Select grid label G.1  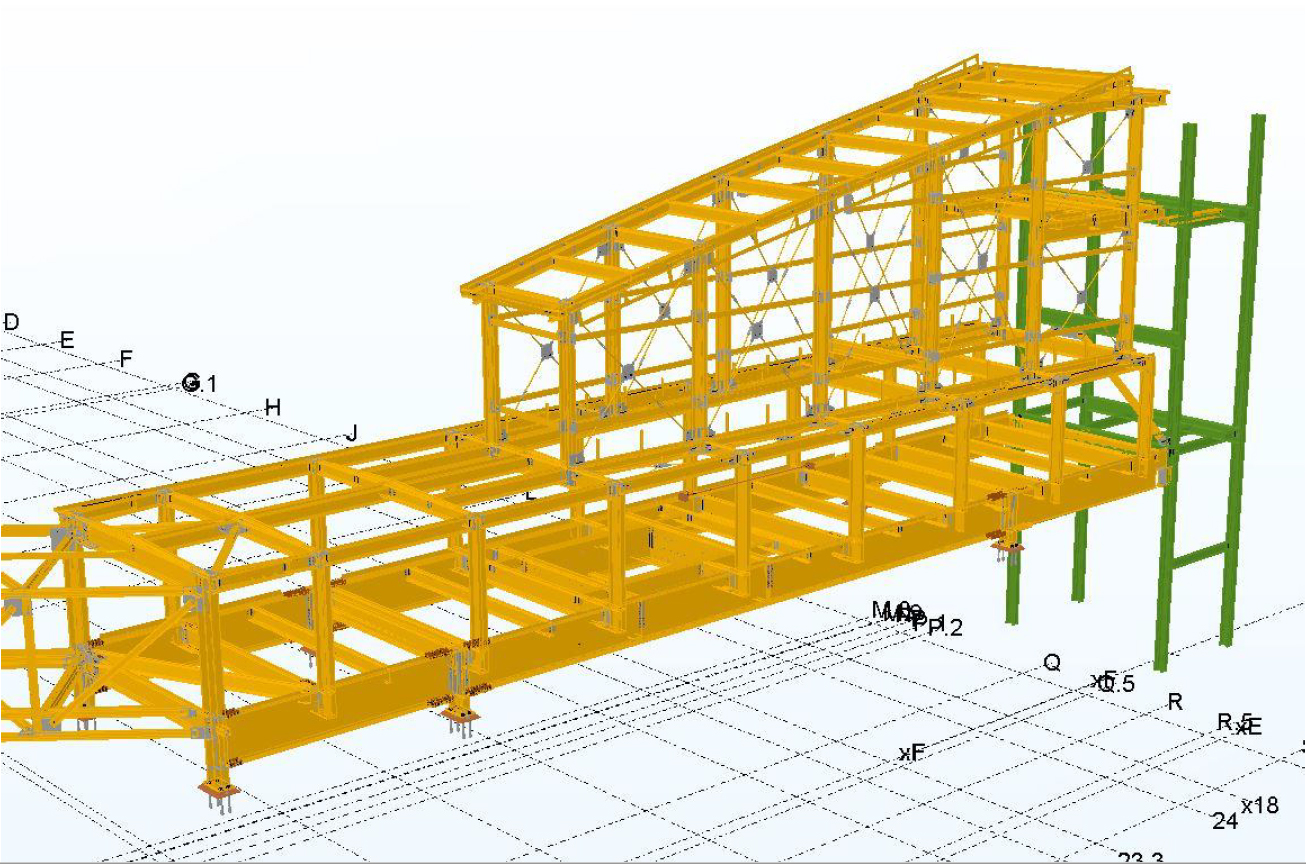coord(199,383)
